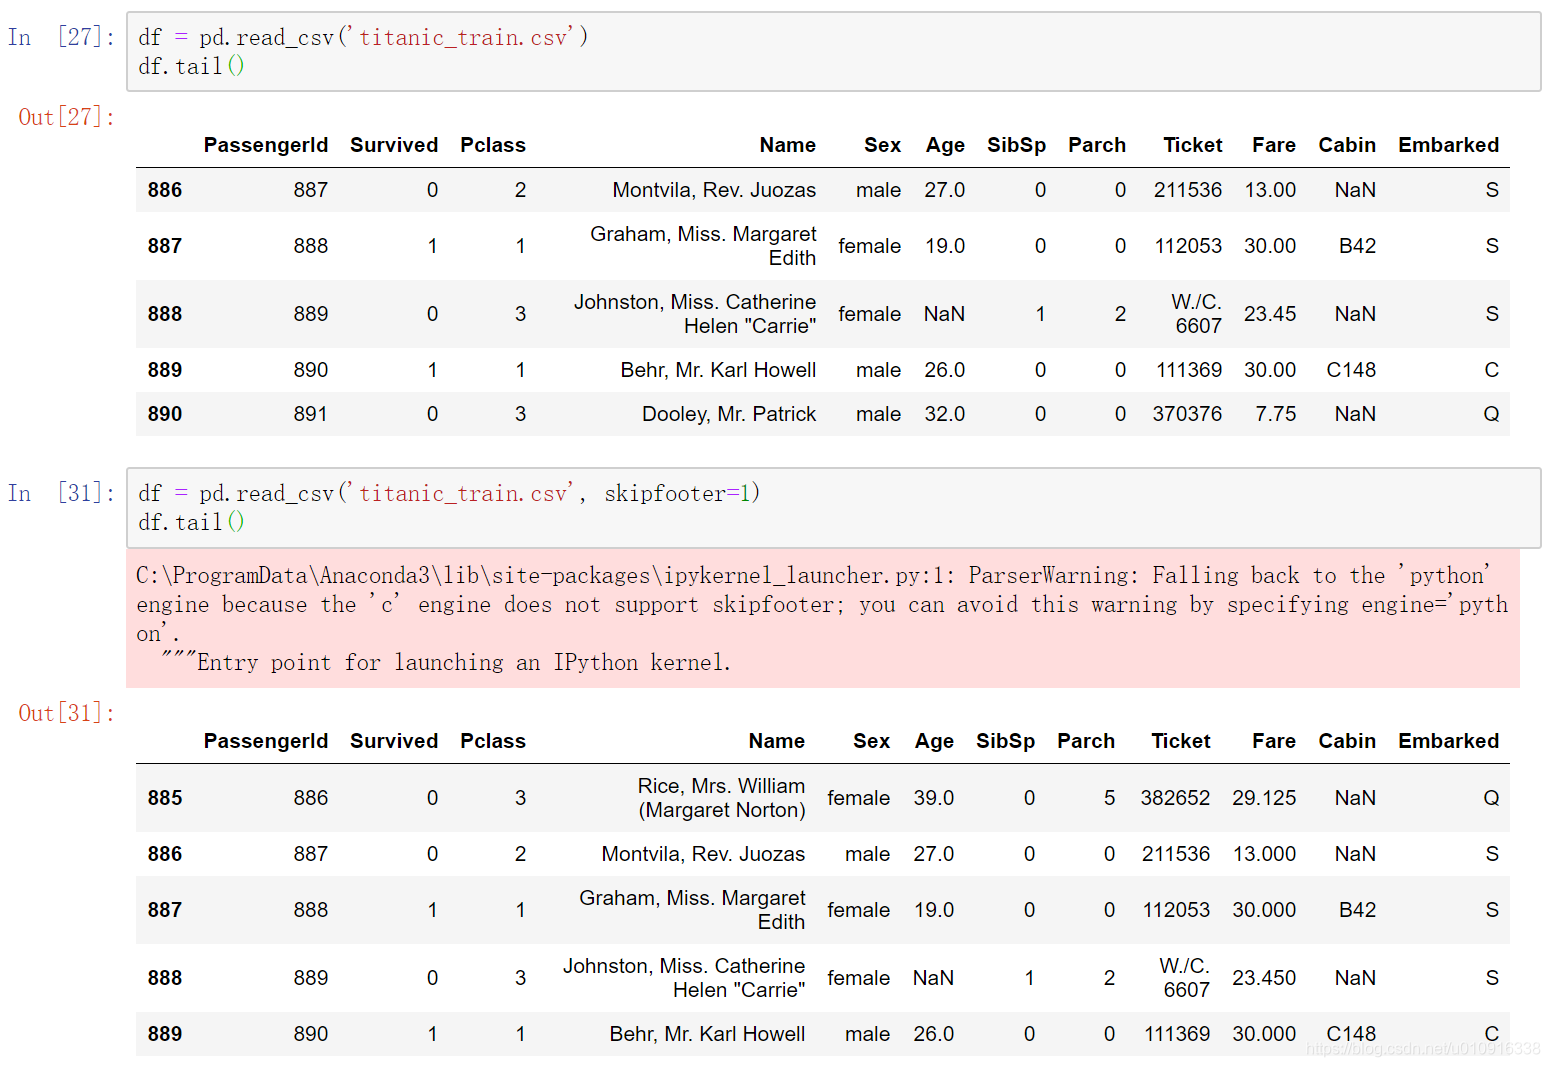This screenshot has width=1550, height=1067.
Task: Select the Out[27] prompt label
Action: tap(63, 117)
